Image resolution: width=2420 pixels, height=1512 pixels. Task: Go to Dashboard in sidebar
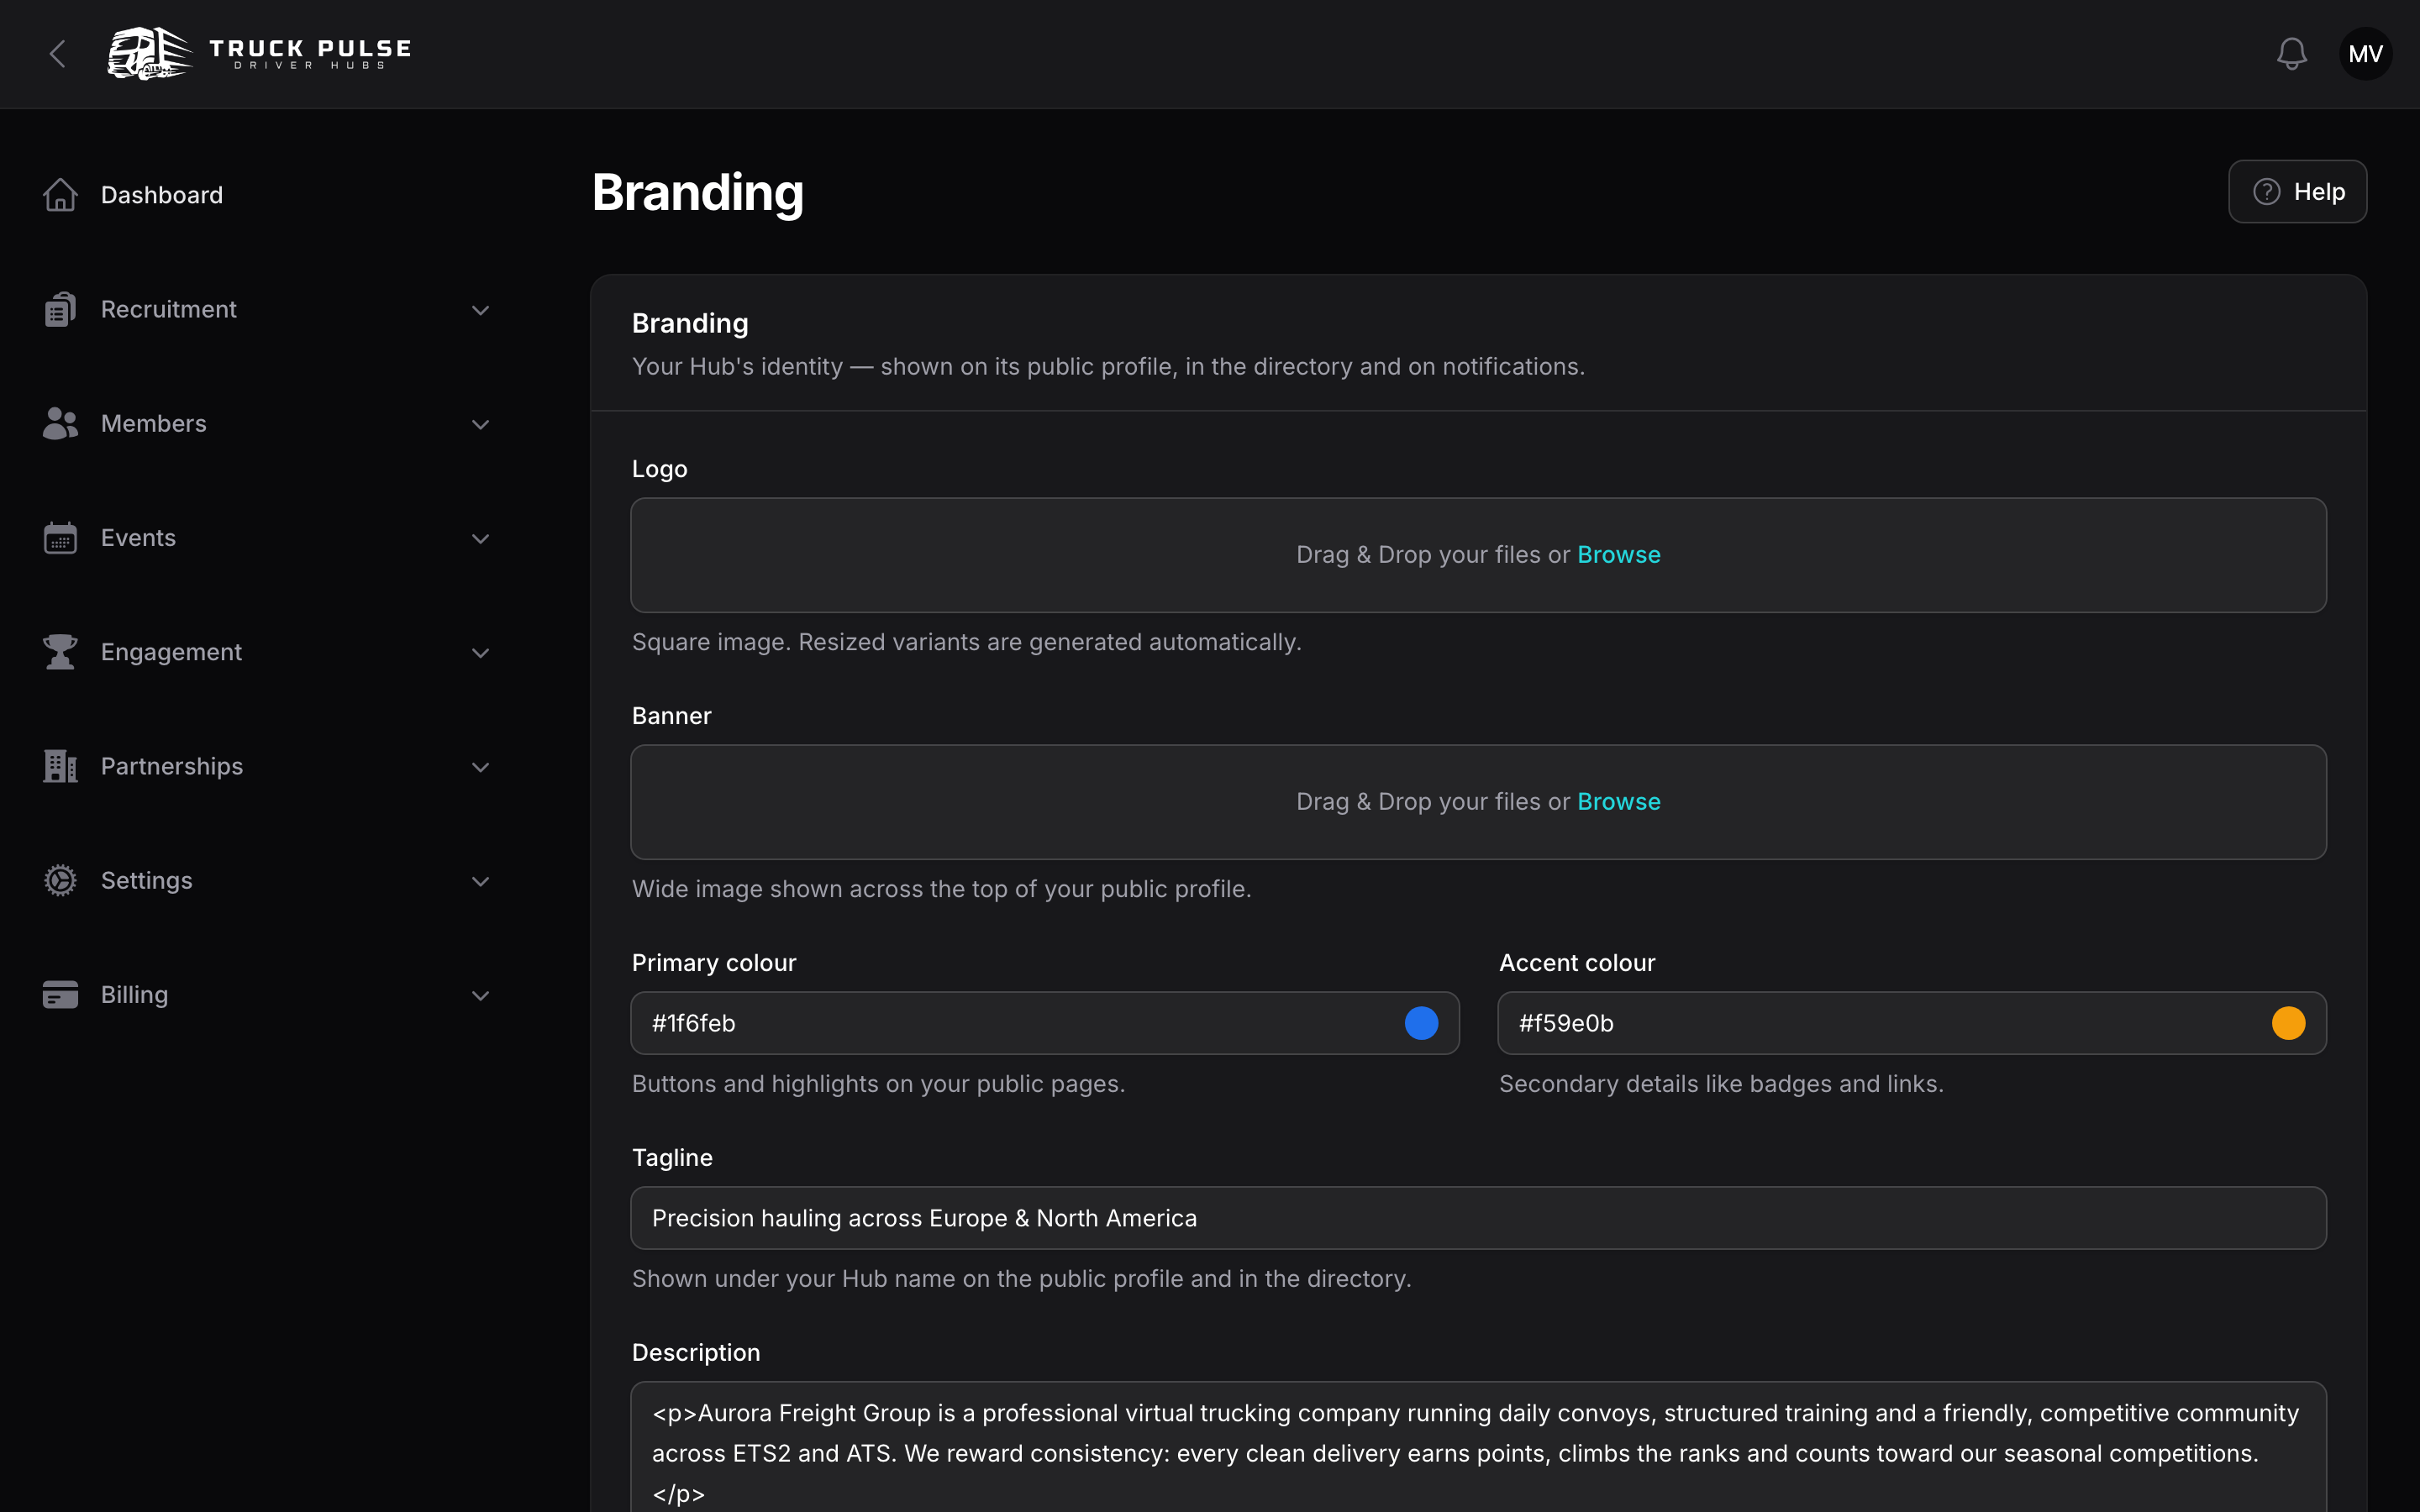point(162,195)
